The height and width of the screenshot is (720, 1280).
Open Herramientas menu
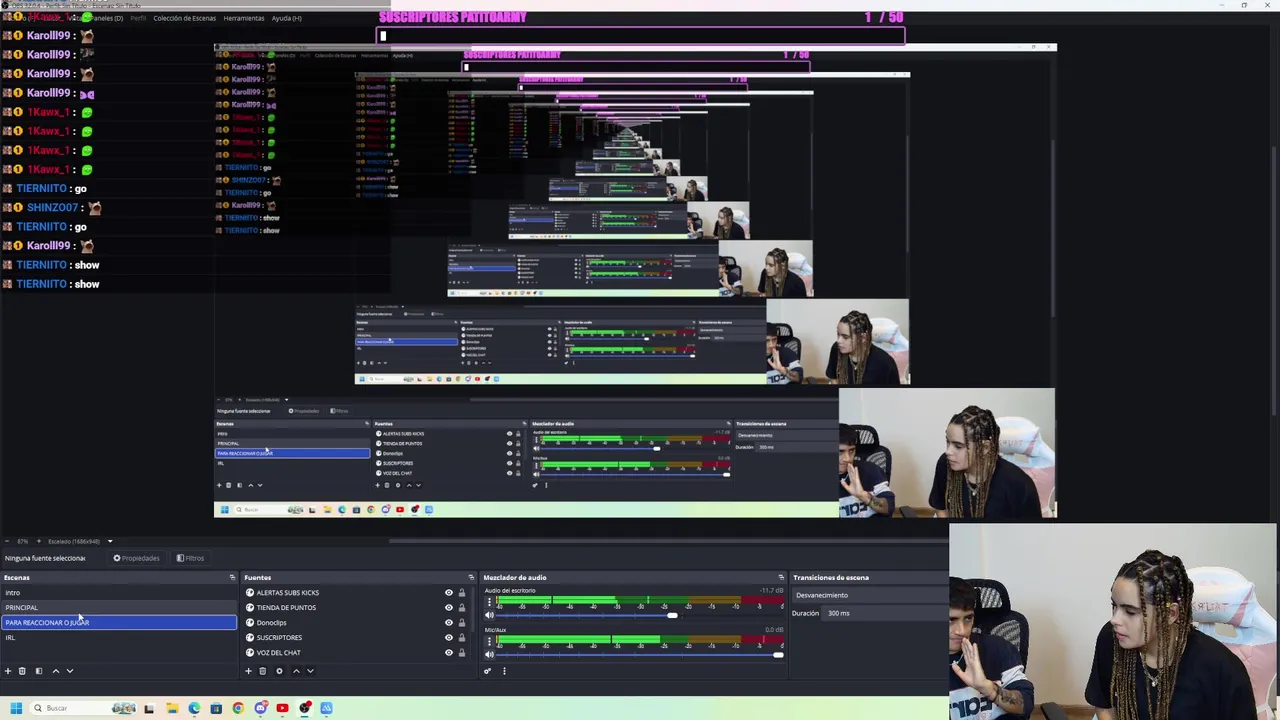(x=244, y=18)
